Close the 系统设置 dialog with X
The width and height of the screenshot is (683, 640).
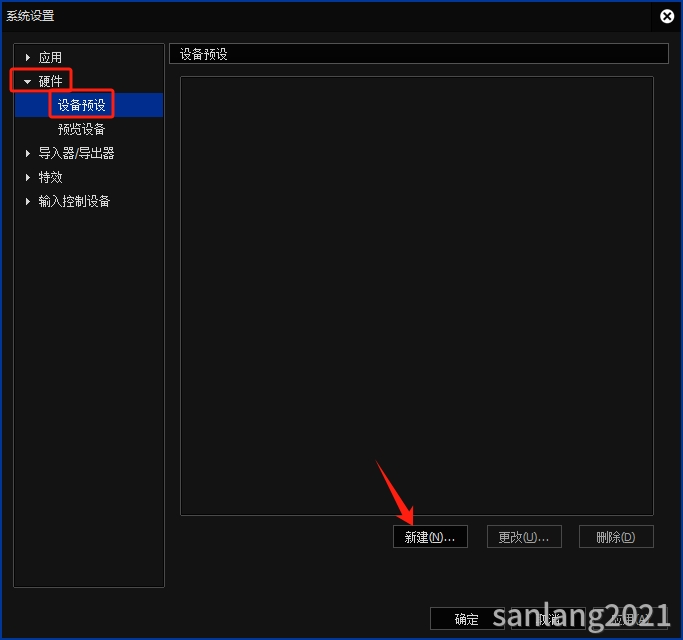(x=667, y=16)
